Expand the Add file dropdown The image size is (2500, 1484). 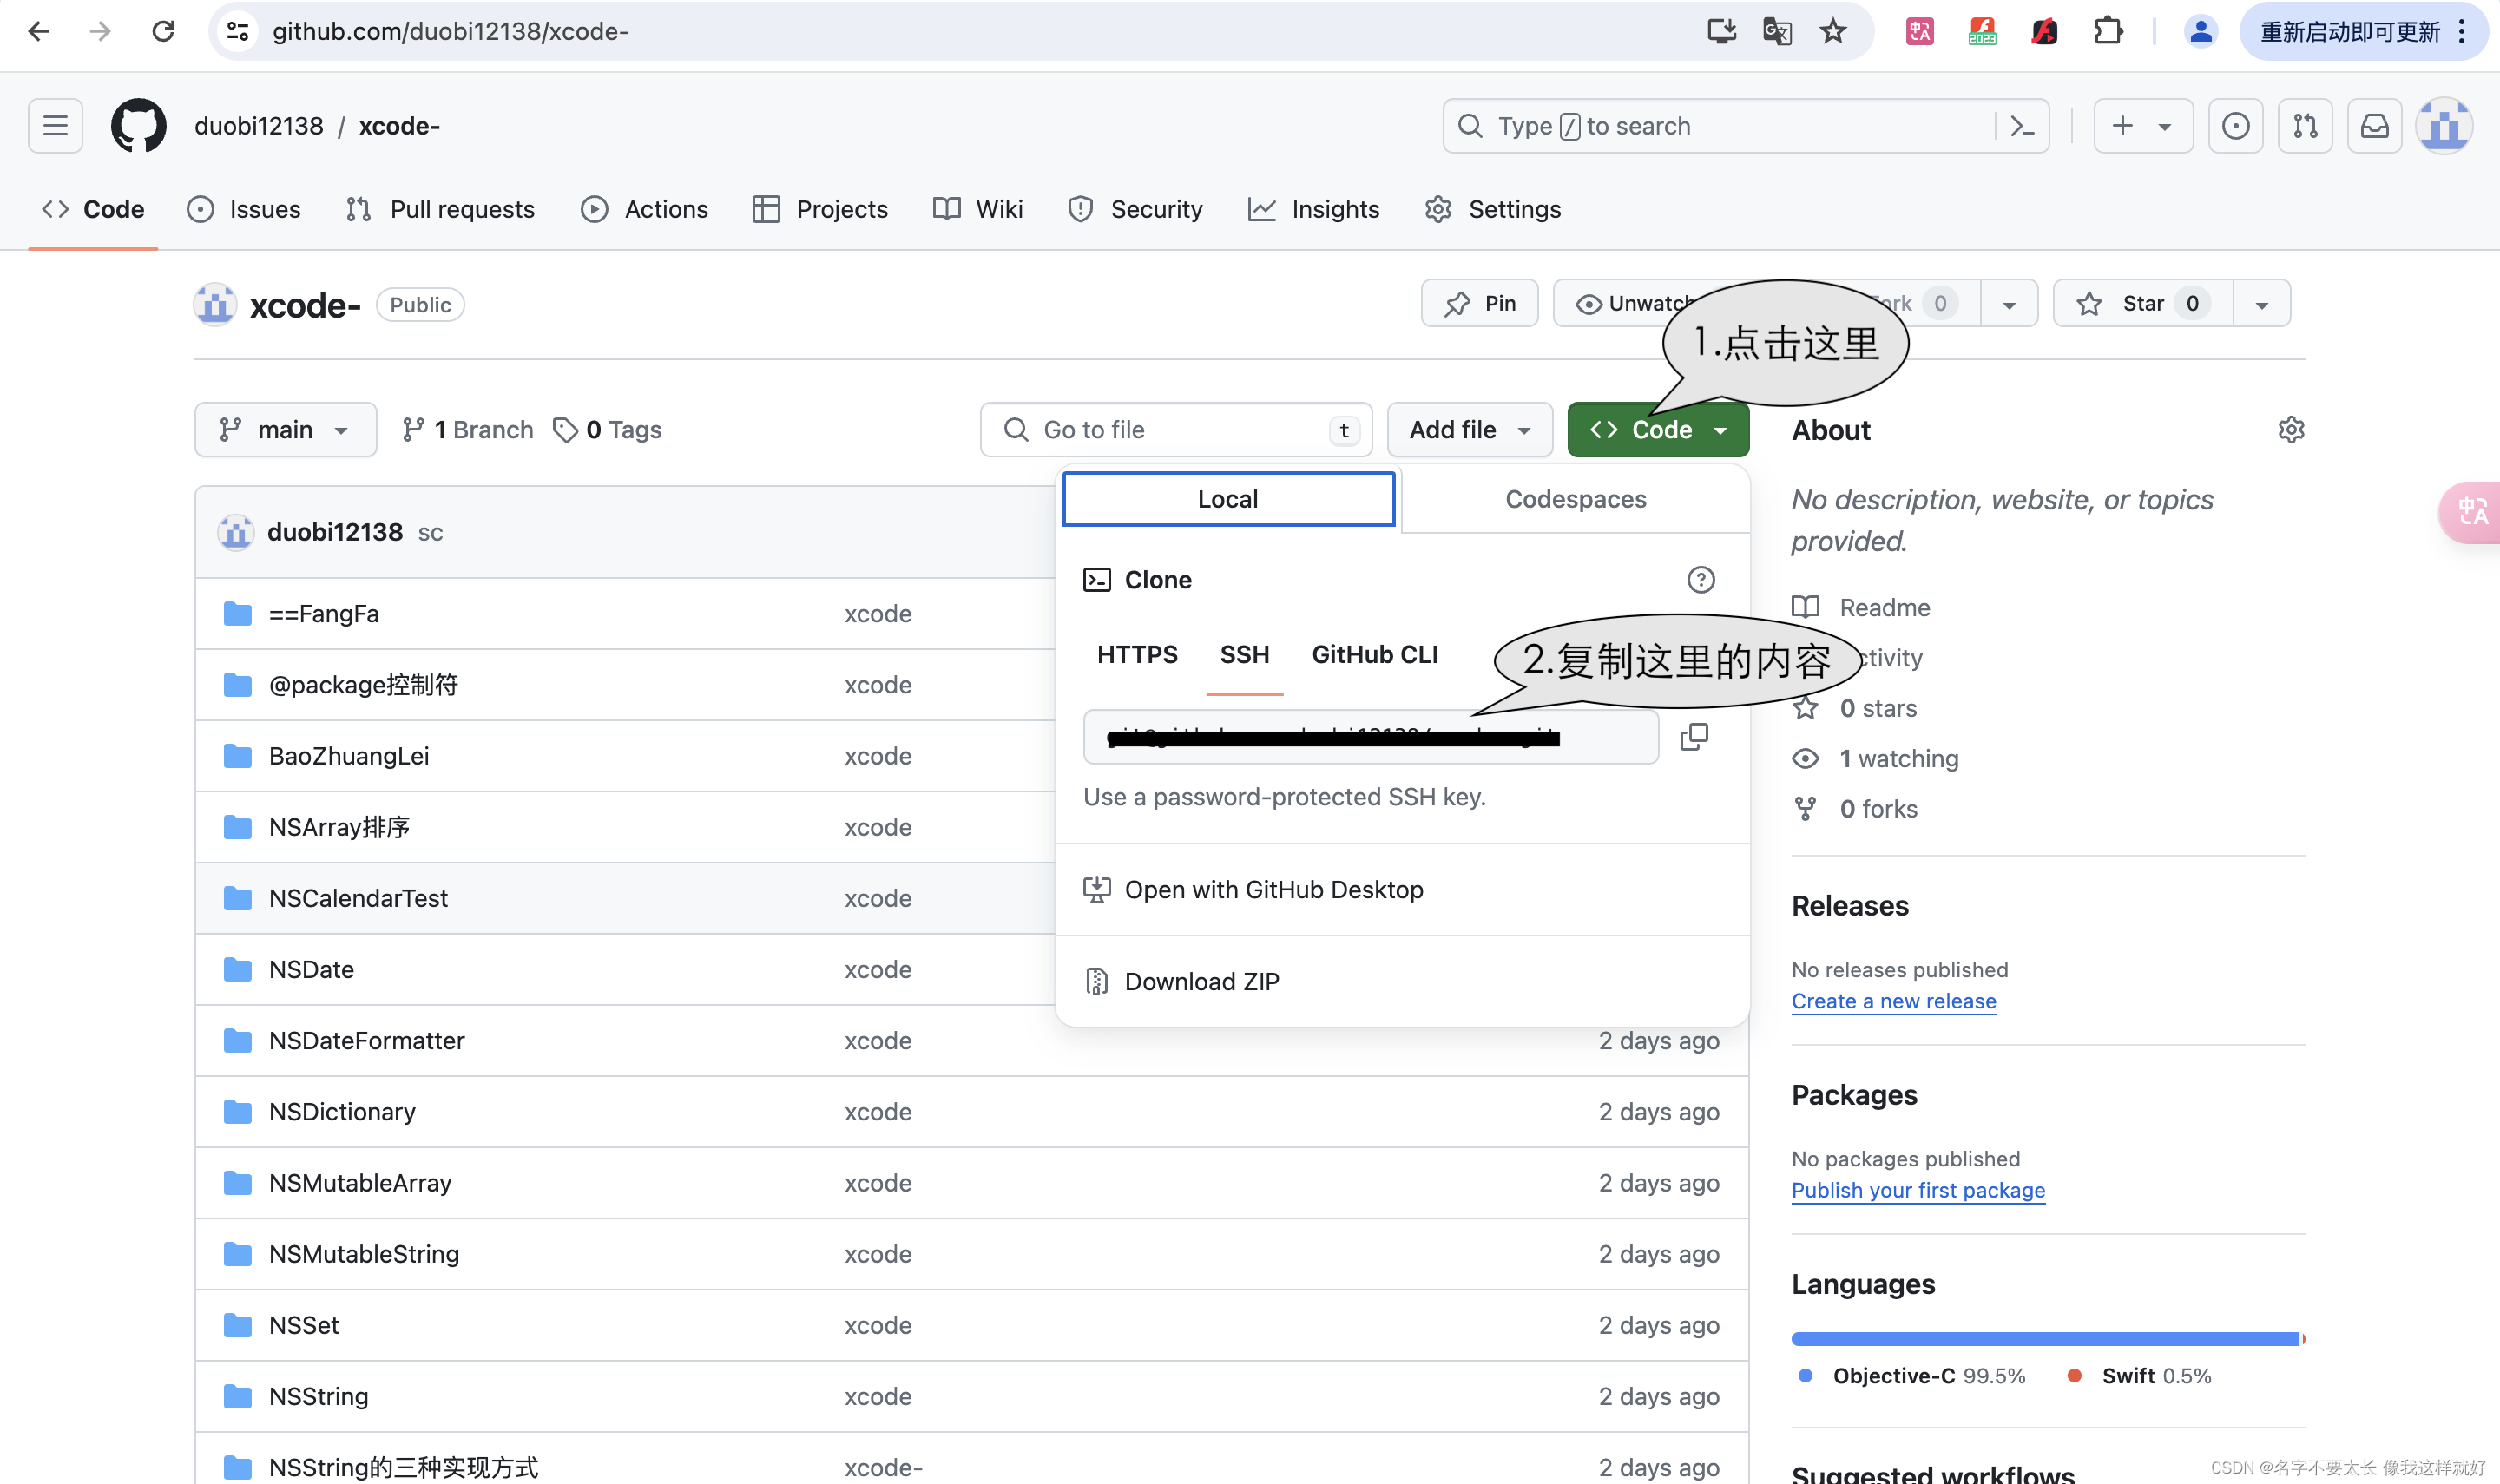click(1469, 430)
